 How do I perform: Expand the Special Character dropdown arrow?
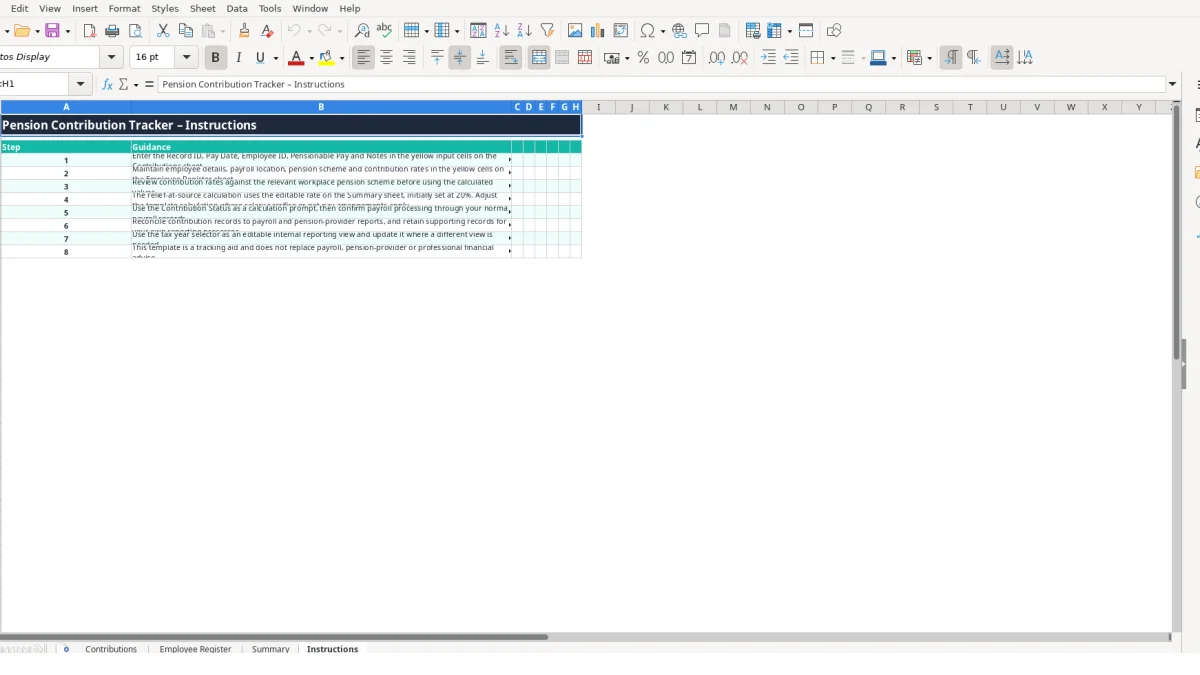pyautogui.click(x=662, y=31)
